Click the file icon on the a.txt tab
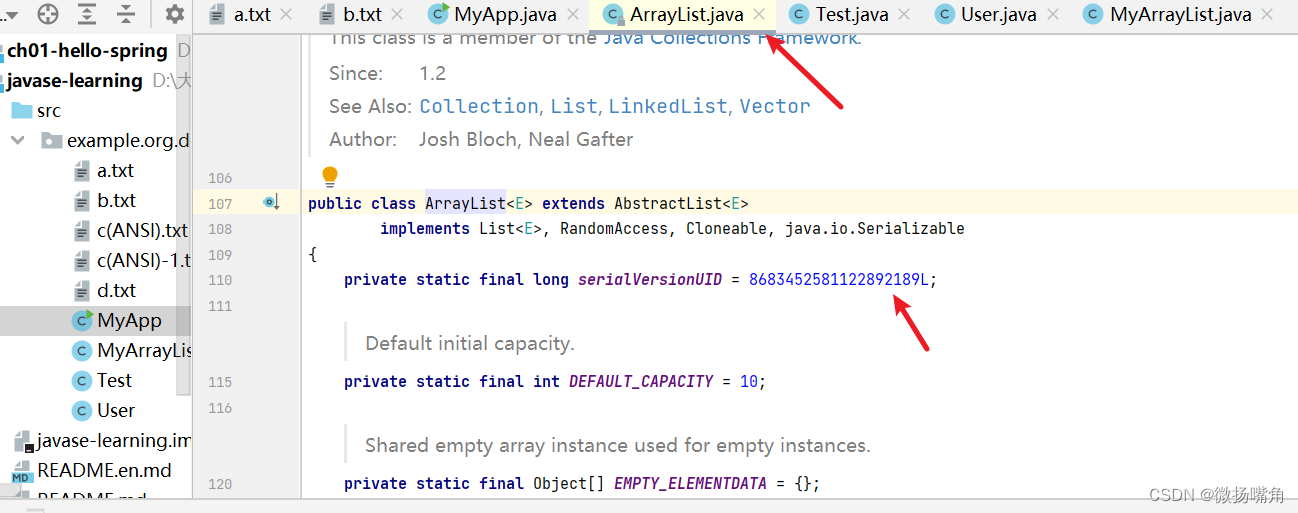The image size is (1298, 513). 218,14
